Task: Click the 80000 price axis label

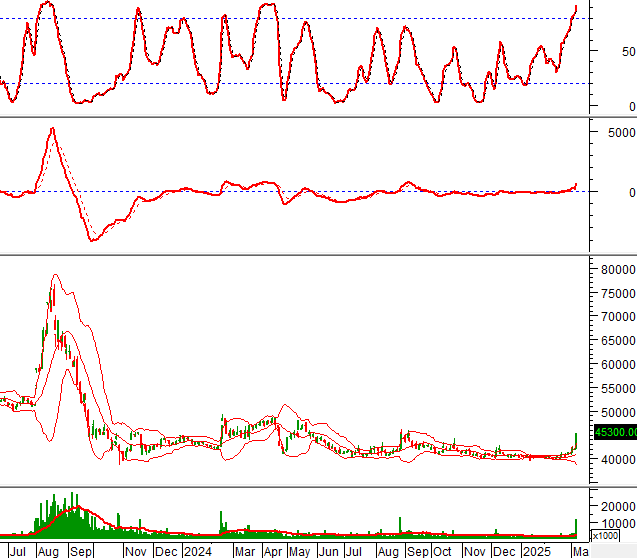Action: click(618, 269)
